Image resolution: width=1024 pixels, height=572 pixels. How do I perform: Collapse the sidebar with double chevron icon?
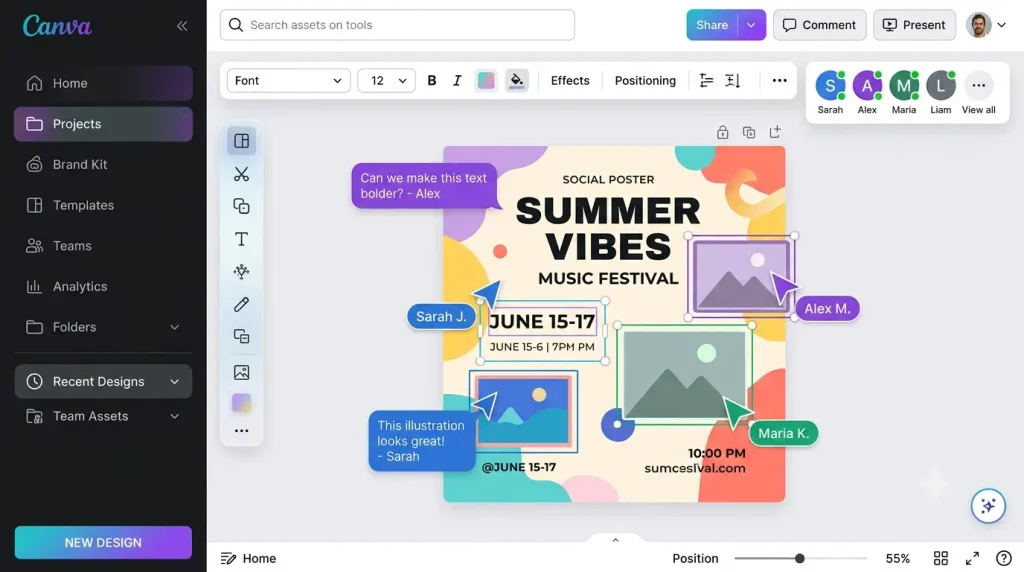pyautogui.click(x=182, y=26)
